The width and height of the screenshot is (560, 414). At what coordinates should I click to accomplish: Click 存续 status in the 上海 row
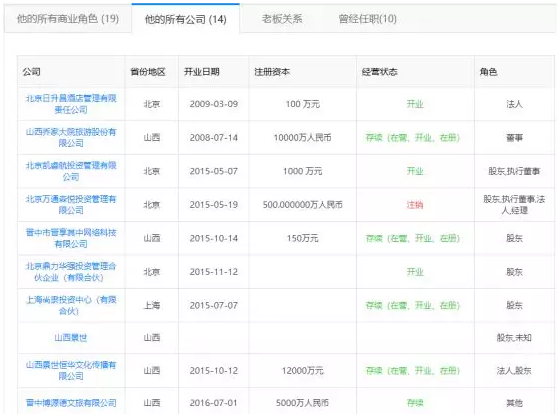[412, 305]
